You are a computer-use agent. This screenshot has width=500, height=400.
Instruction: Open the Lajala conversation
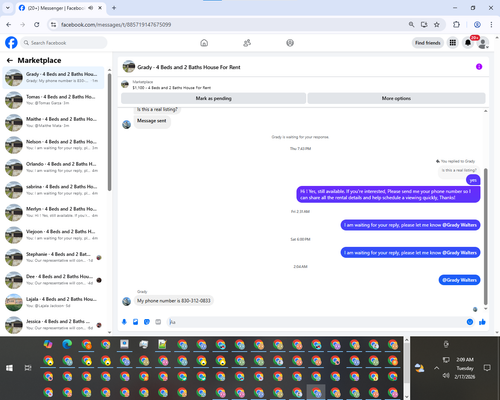53,302
